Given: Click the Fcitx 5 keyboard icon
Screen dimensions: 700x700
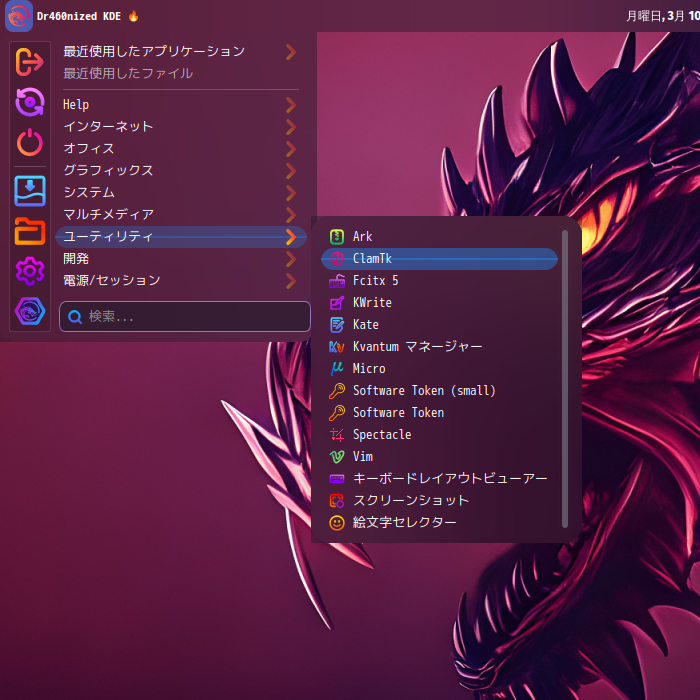Looking at the screenshot, I should tap(337, 281).
